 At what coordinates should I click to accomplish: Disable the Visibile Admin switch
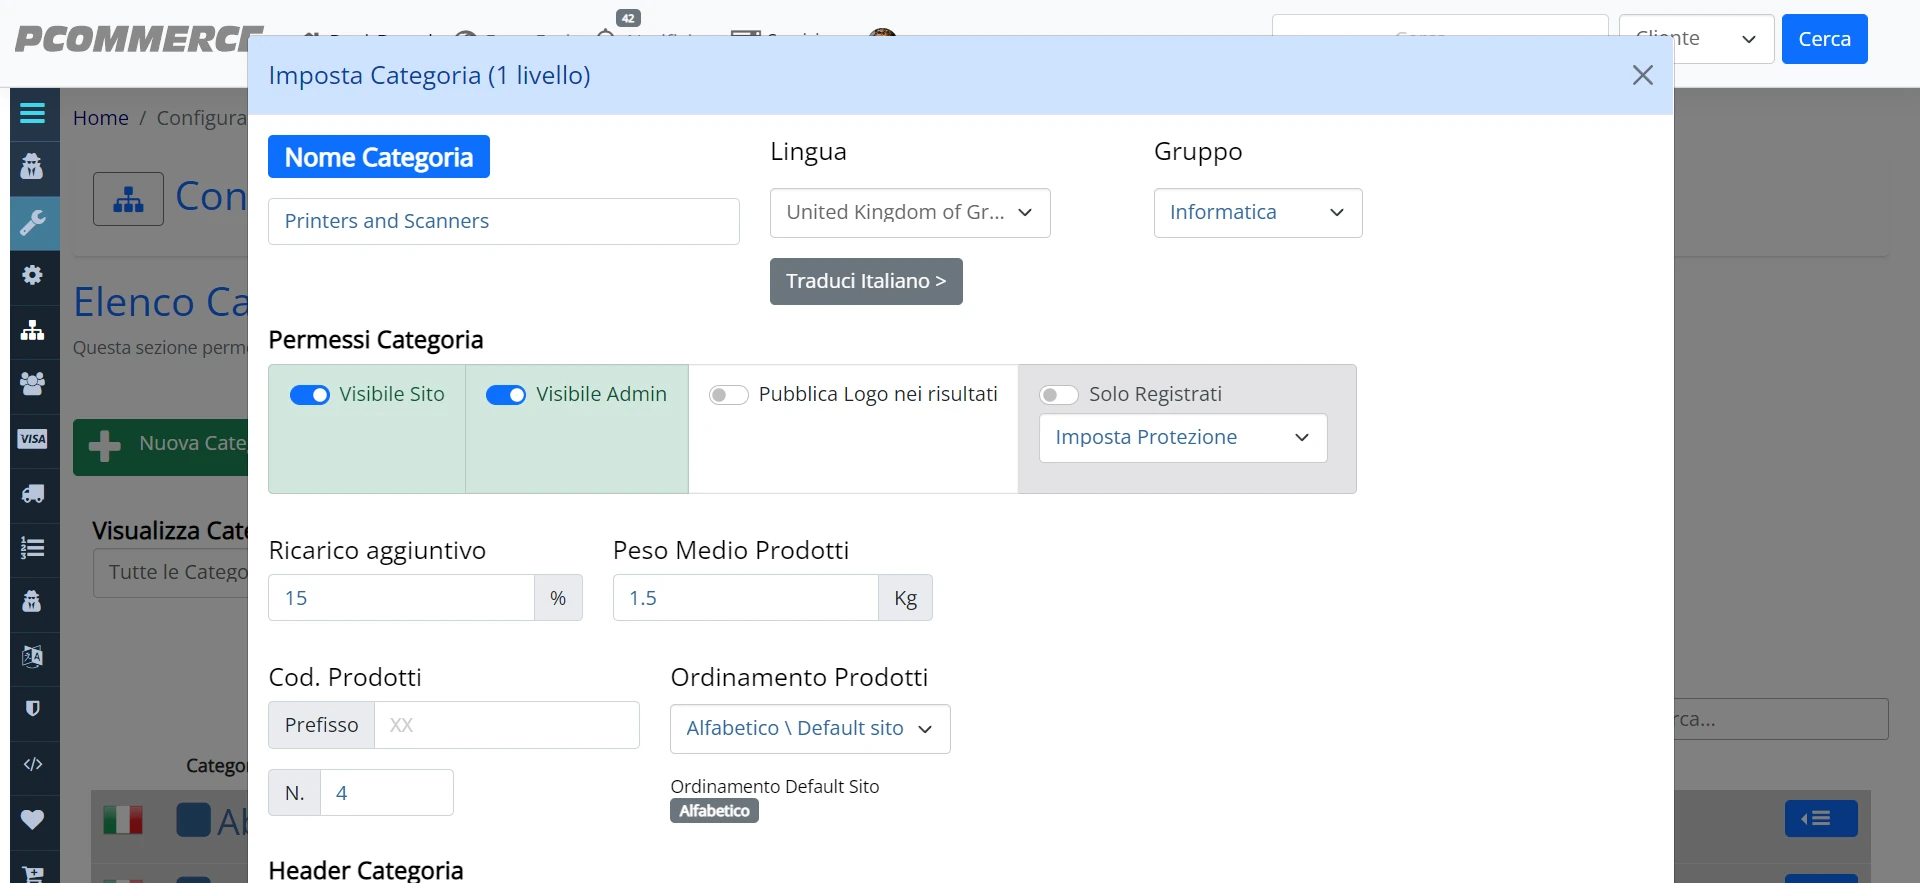coord(506,395)
